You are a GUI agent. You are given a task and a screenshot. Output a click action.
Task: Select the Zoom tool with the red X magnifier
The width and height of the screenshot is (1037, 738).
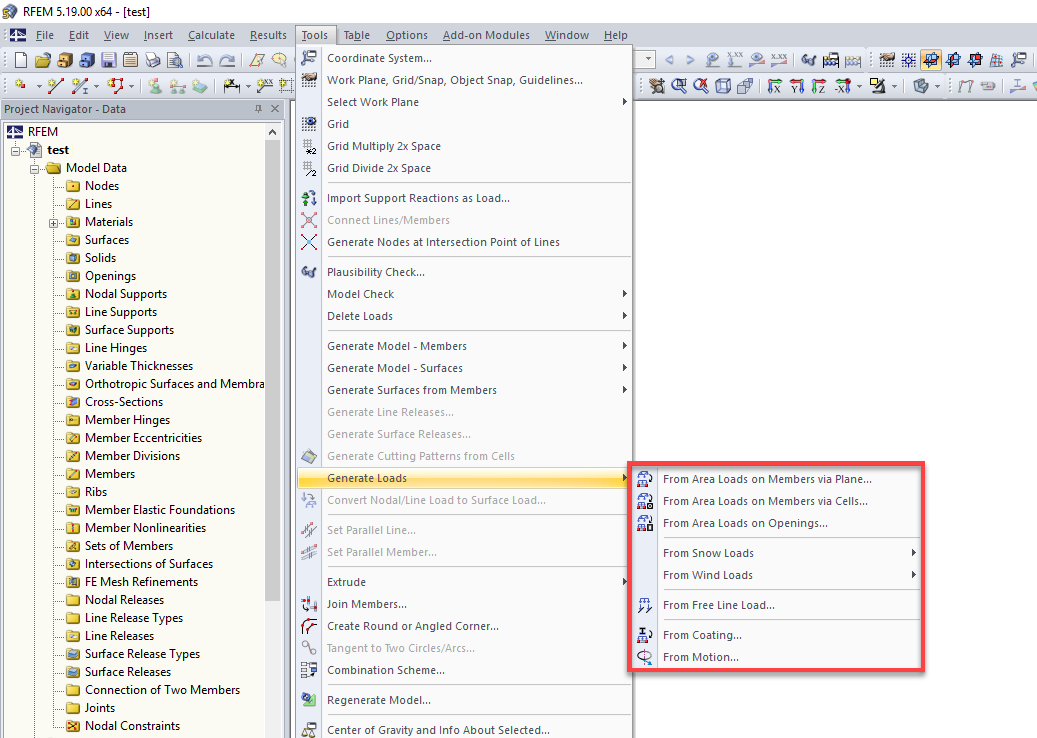pyautogui.click(x=703, y=86)
